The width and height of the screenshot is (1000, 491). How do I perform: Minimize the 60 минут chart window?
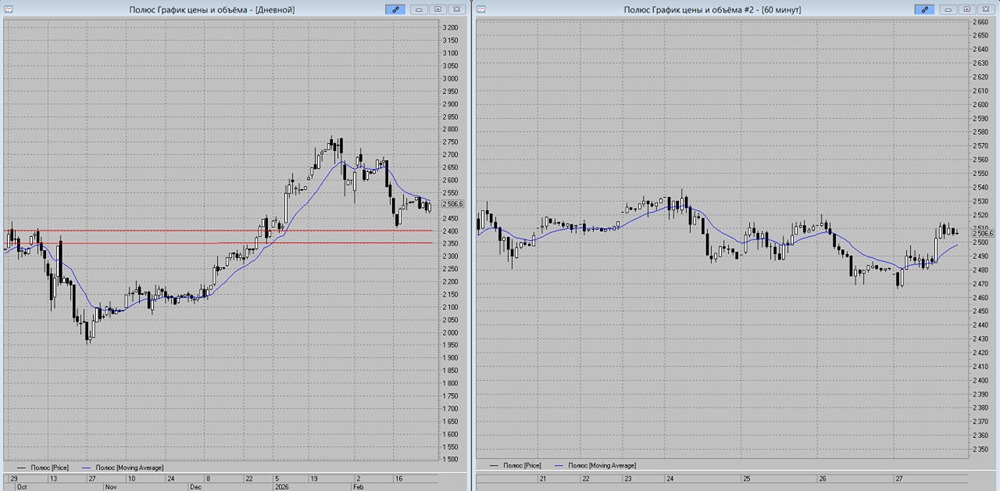coord(948,10)
